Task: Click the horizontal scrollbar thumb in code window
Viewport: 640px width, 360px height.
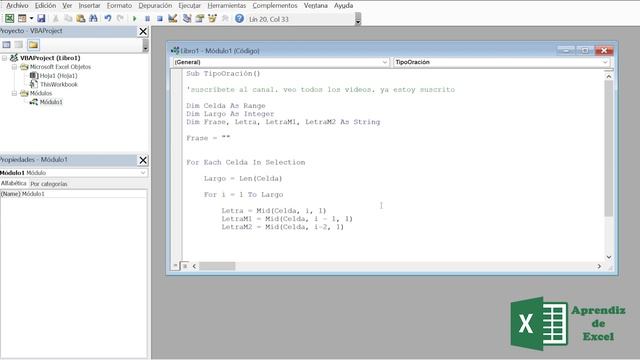Action: pos(217,266)
